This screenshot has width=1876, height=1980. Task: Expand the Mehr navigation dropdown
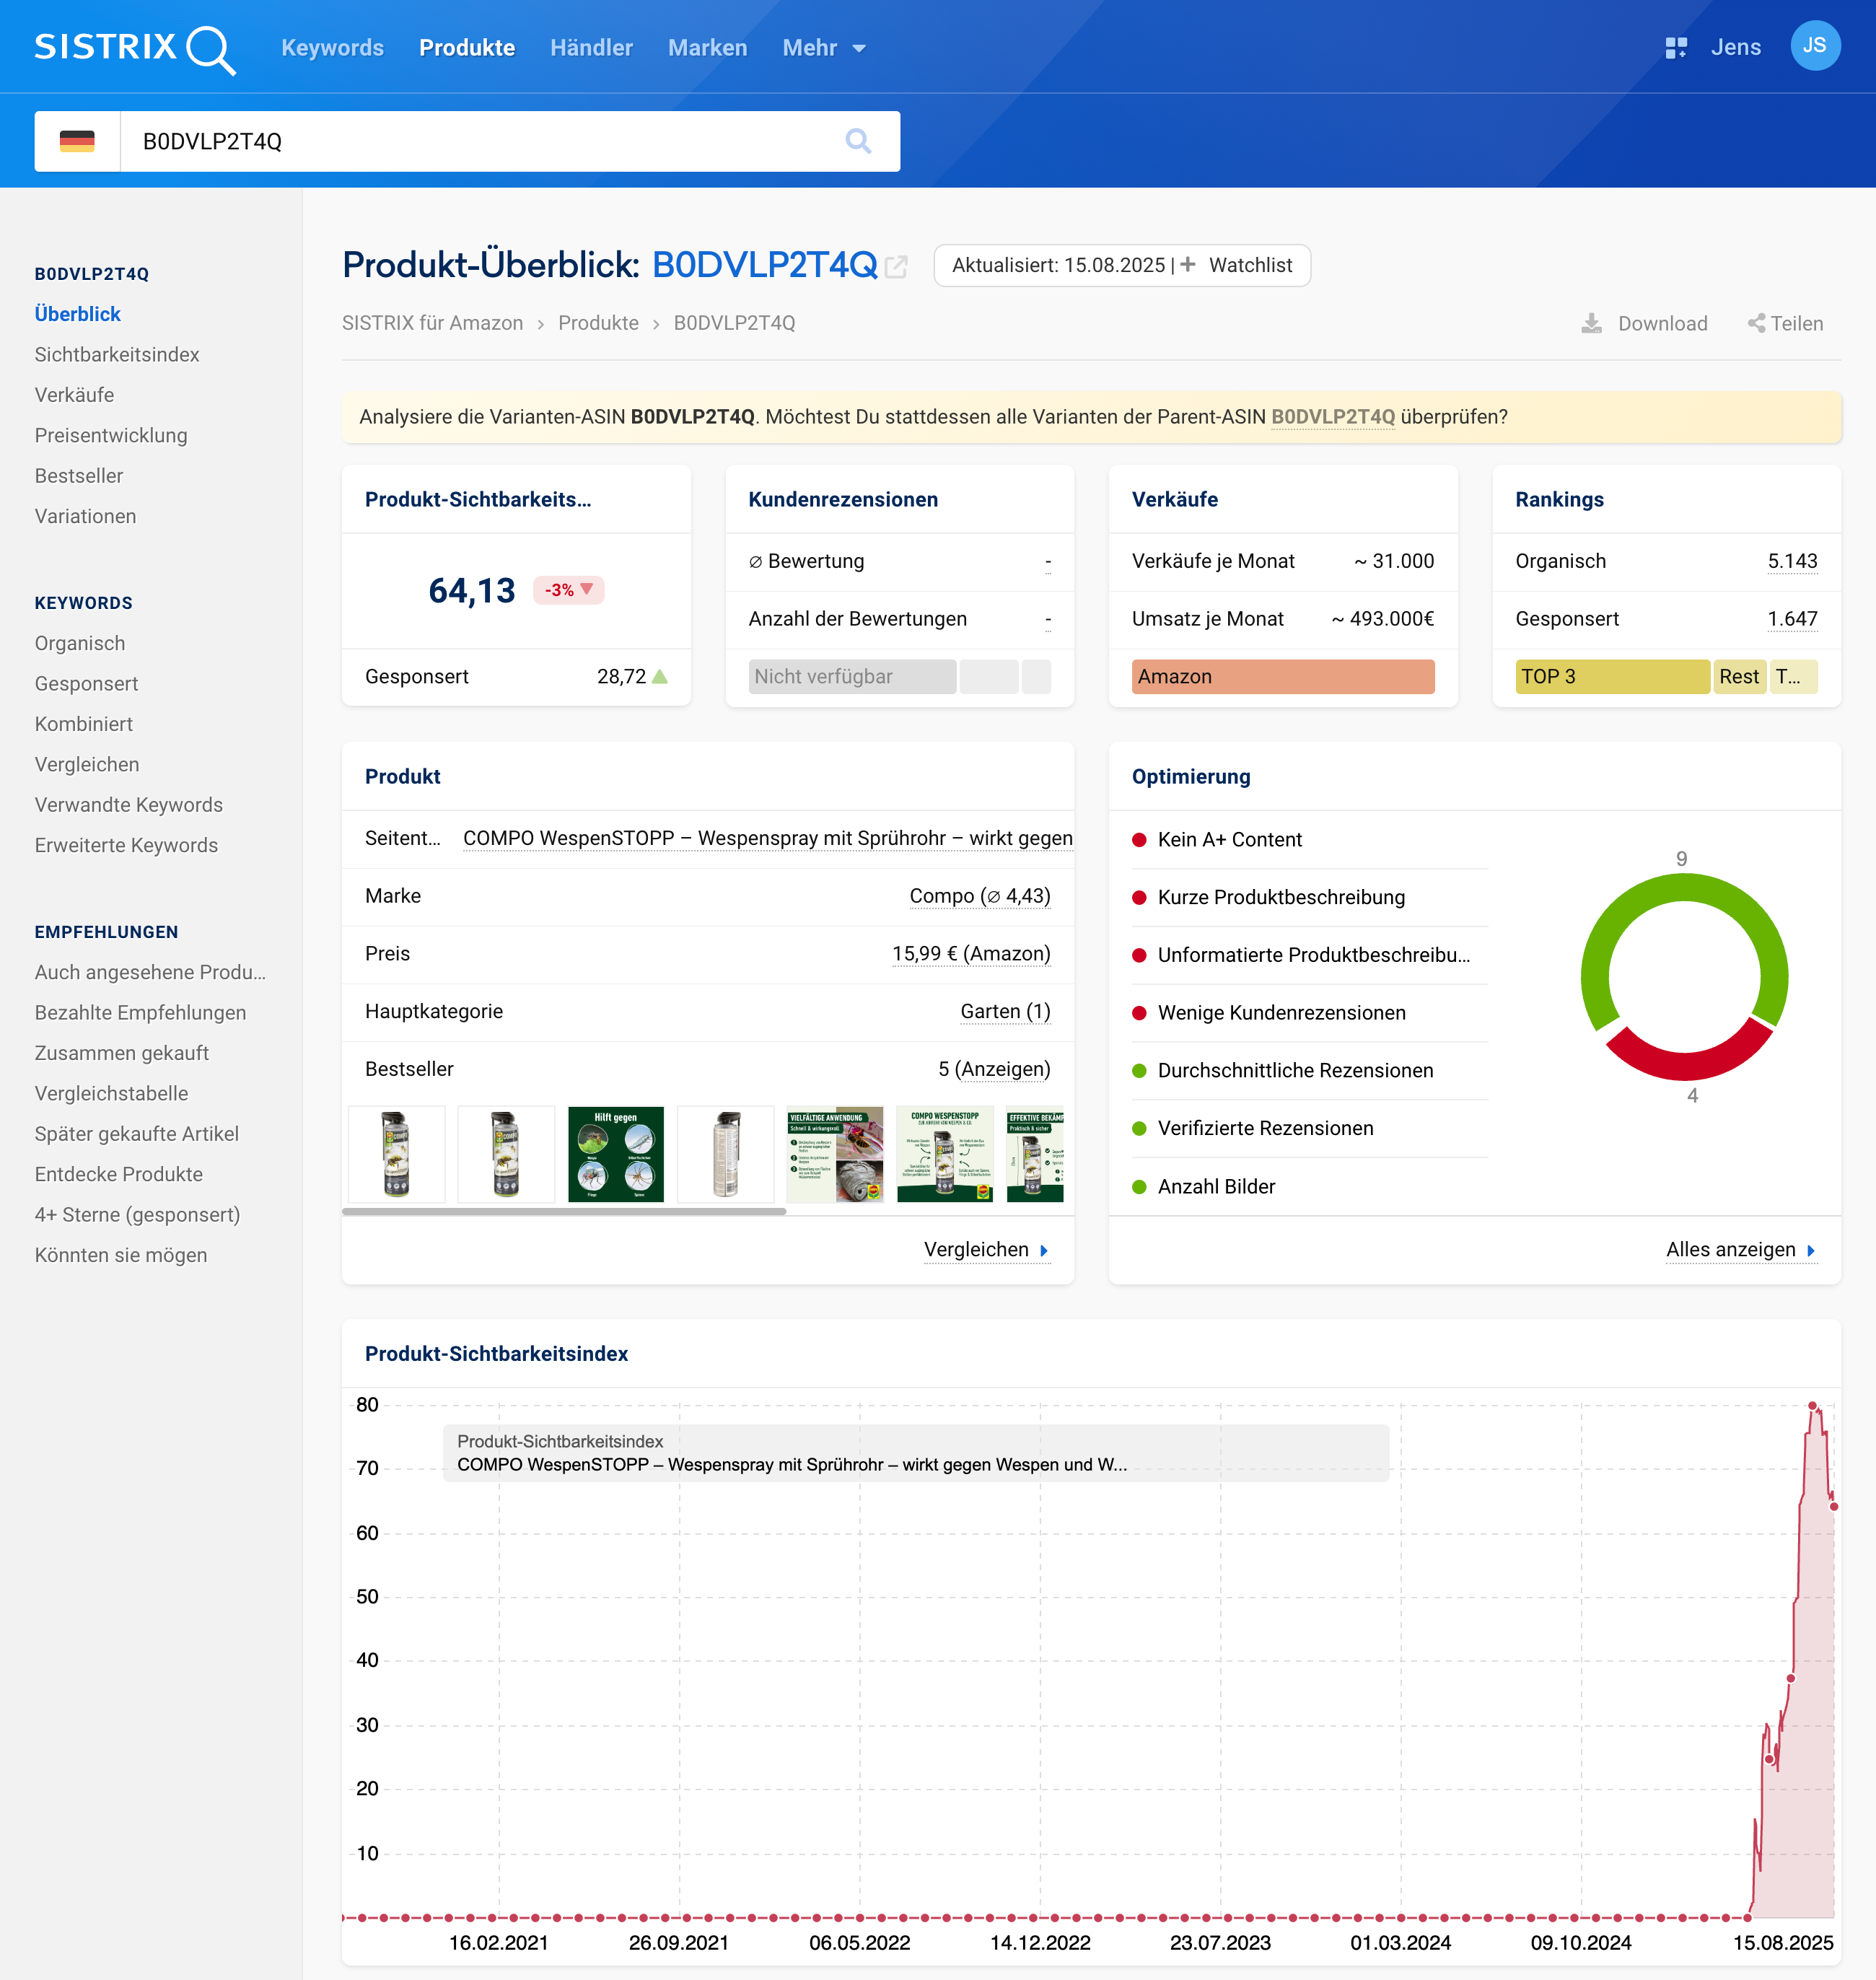coord(823,47)
